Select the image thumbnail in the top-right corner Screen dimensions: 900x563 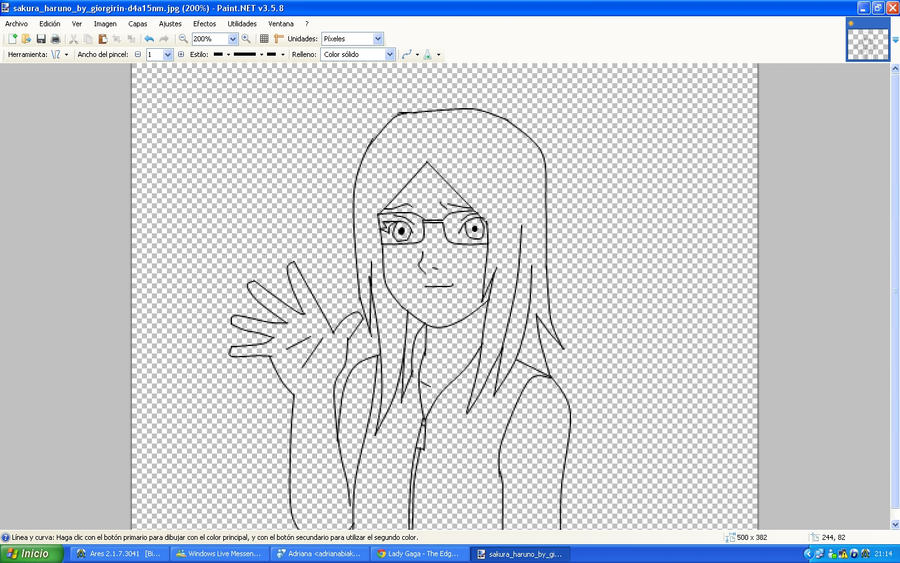868,39
